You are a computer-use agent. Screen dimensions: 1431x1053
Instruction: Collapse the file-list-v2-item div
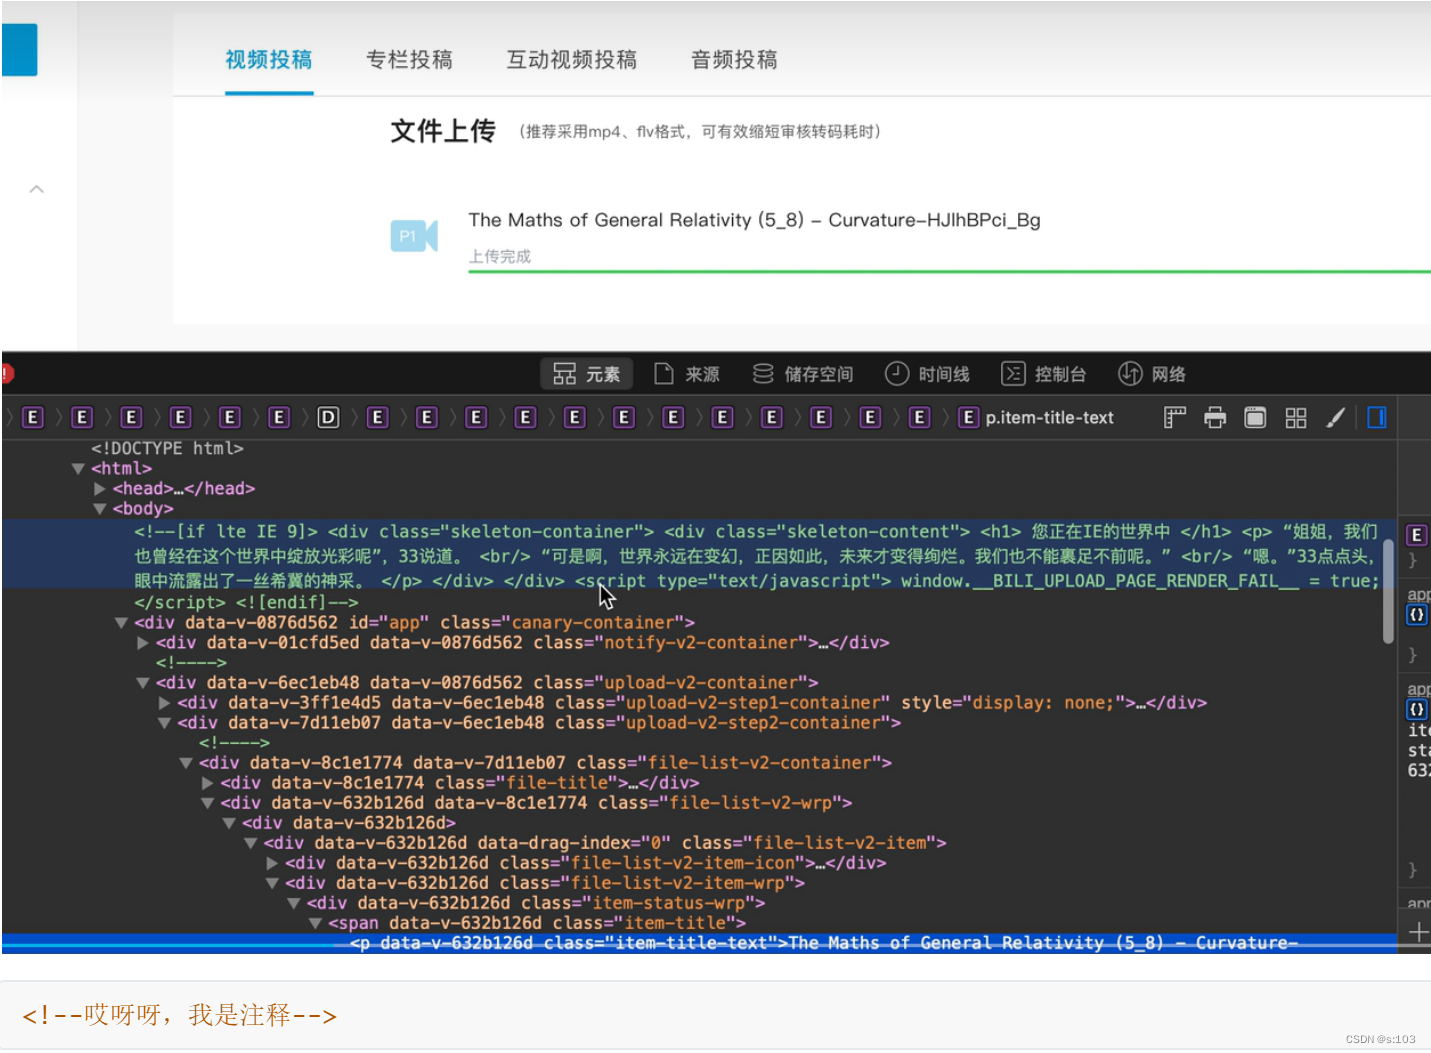[251, 843]
